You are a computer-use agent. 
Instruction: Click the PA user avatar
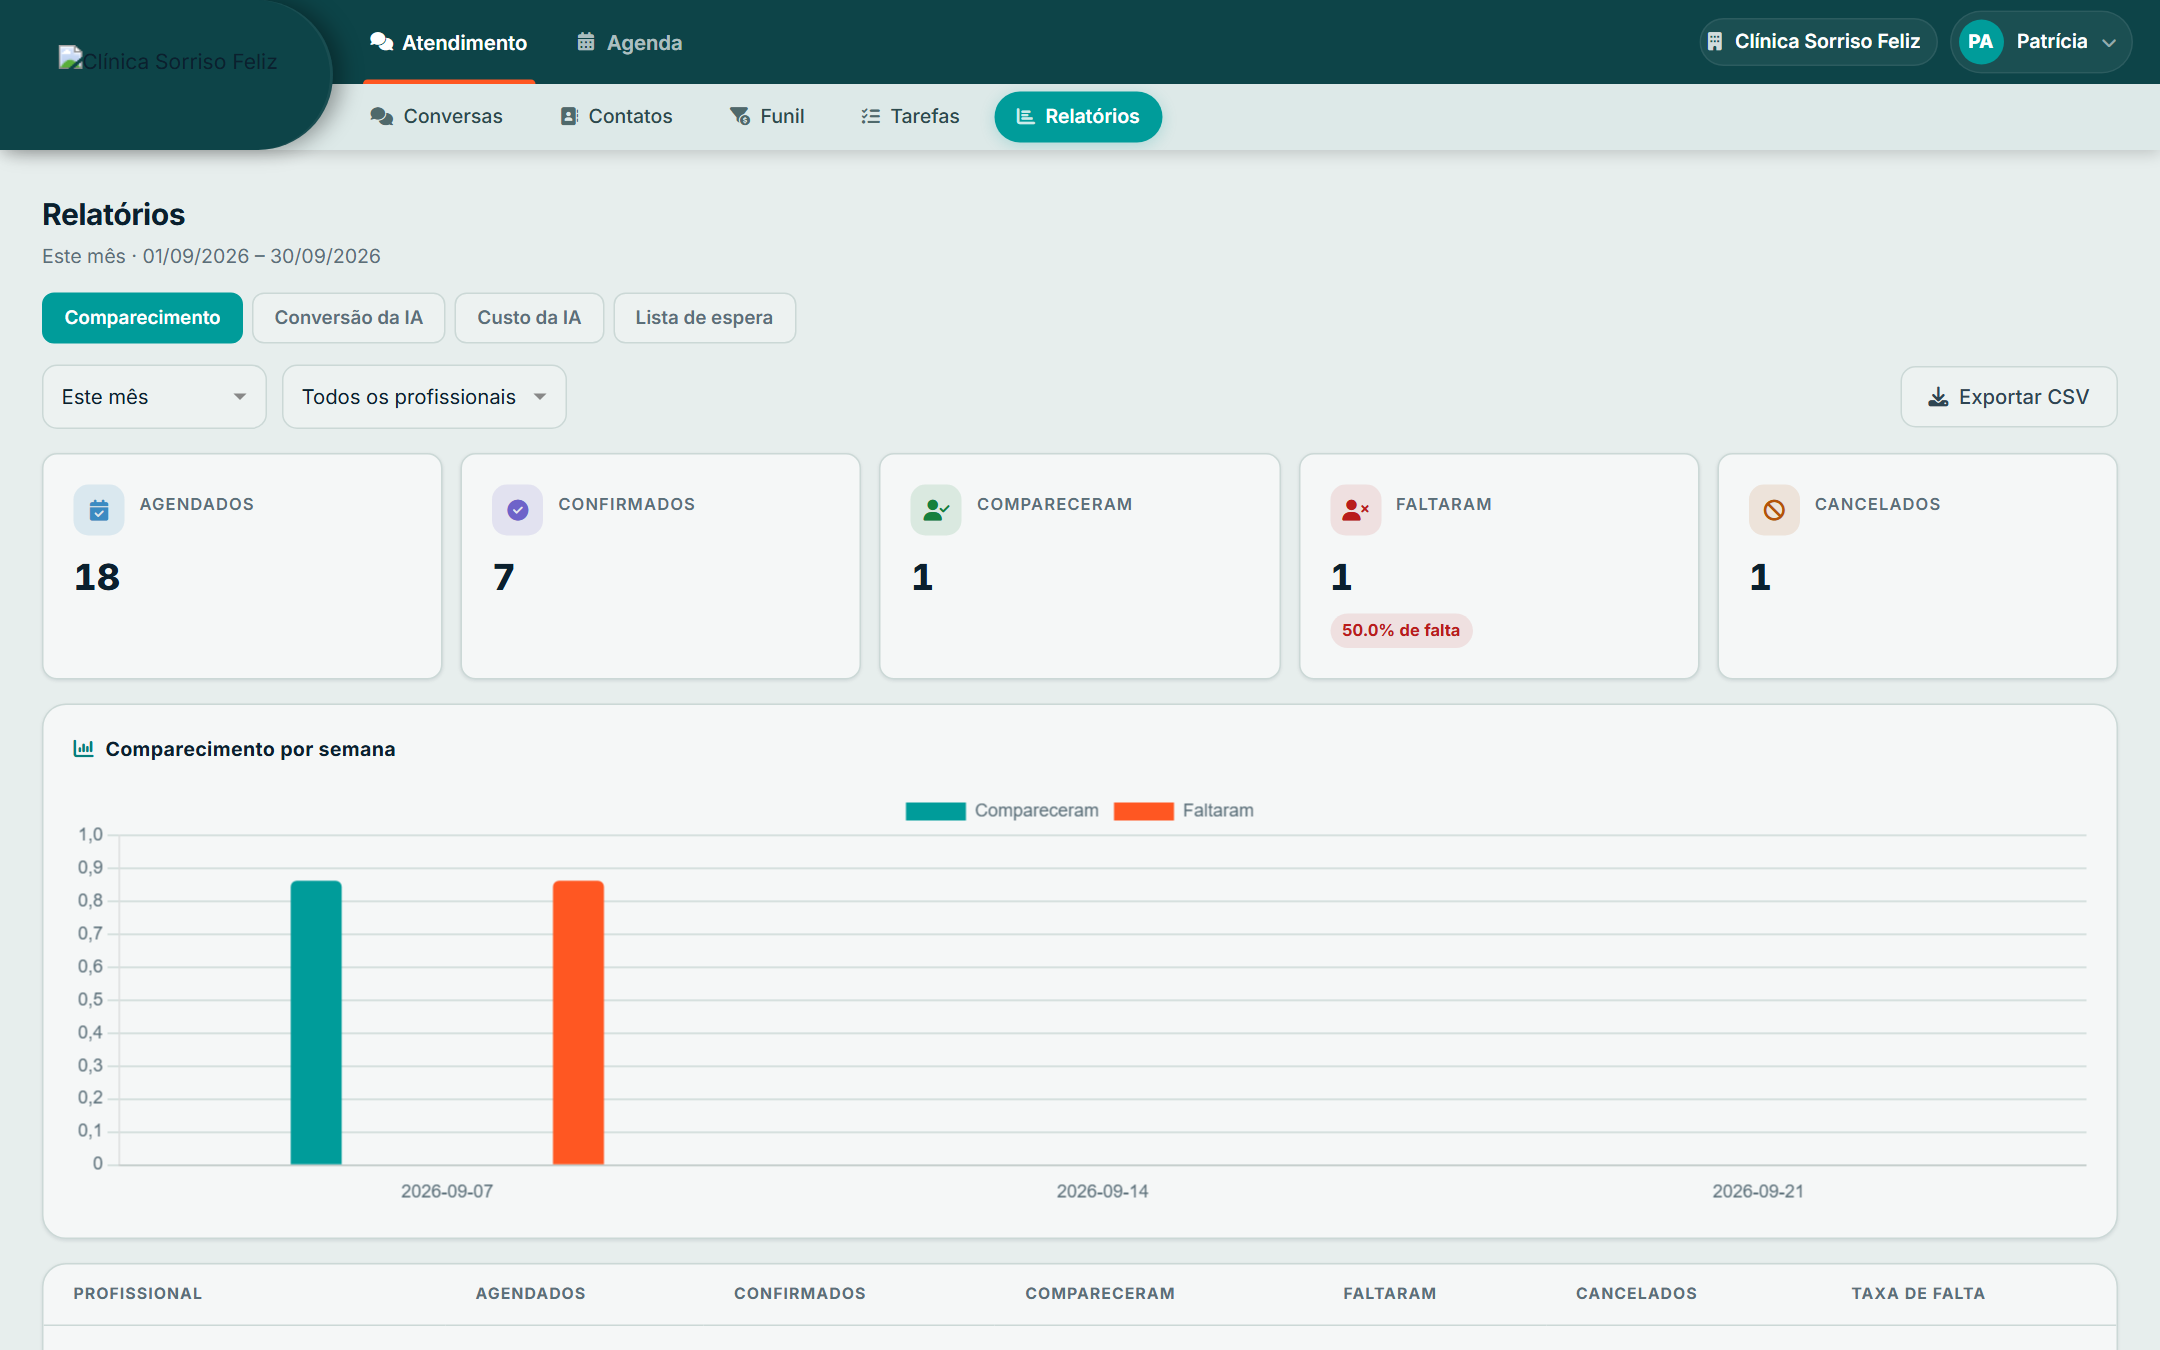tap(1980, 42)
